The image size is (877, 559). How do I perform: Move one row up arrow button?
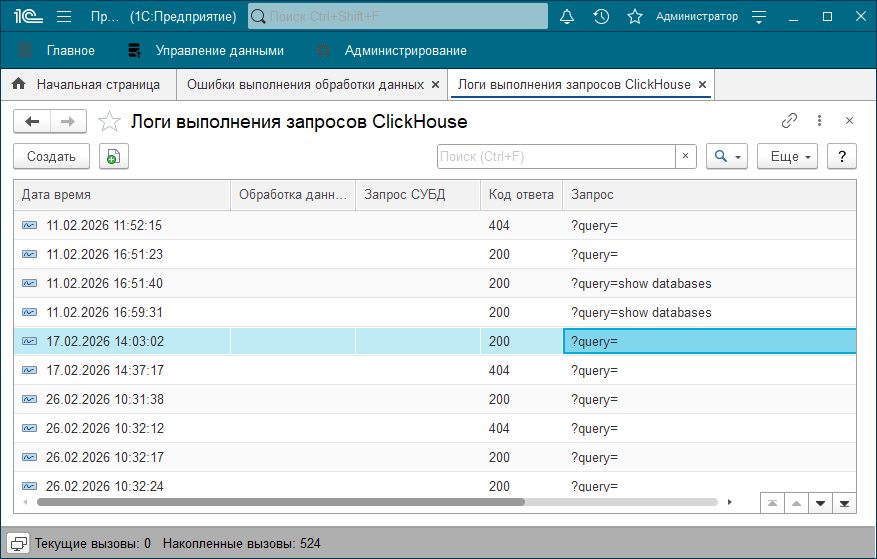coord(796,503)
